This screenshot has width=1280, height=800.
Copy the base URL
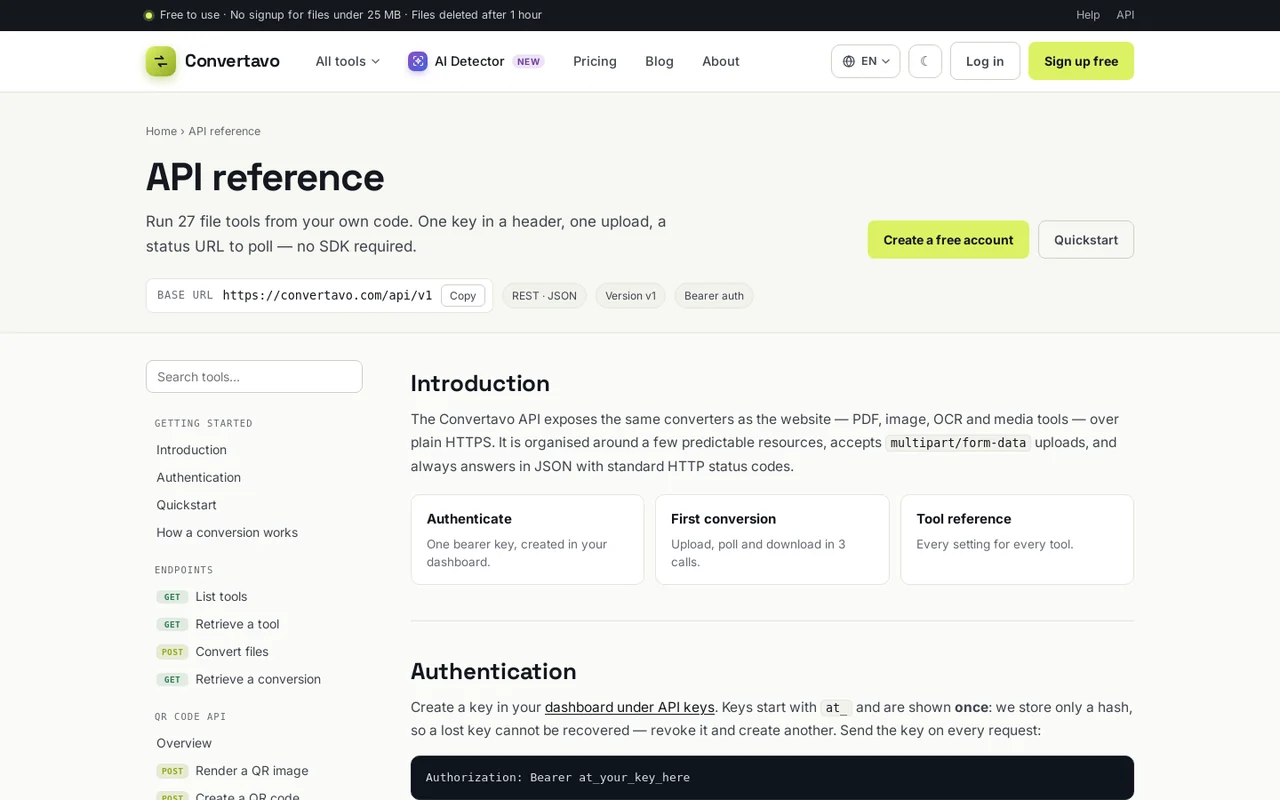[x=463, y=295]
